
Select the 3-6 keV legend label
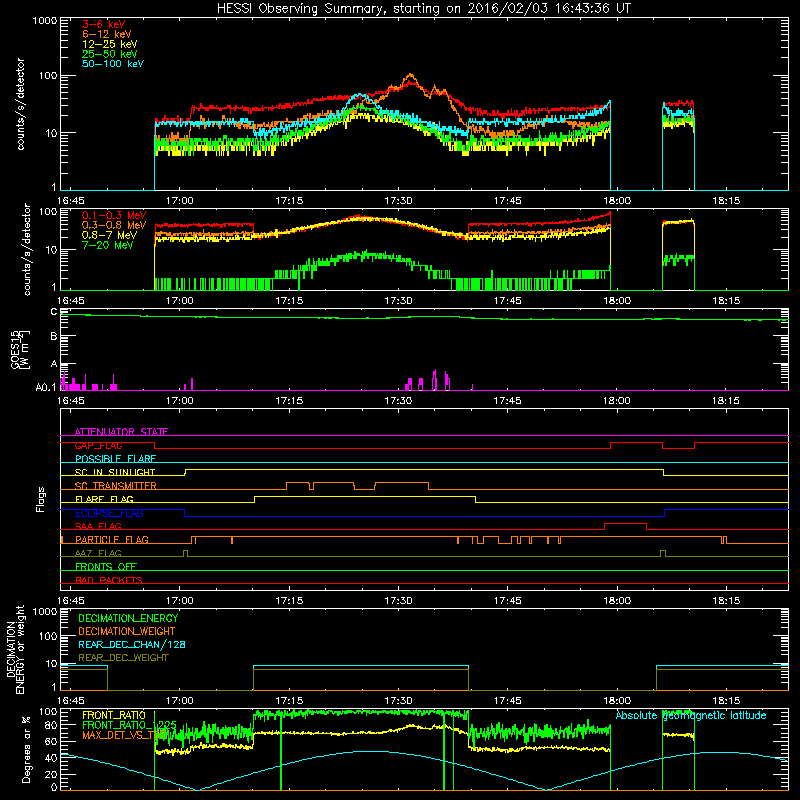pyautogui.click(x=104, y=24)
